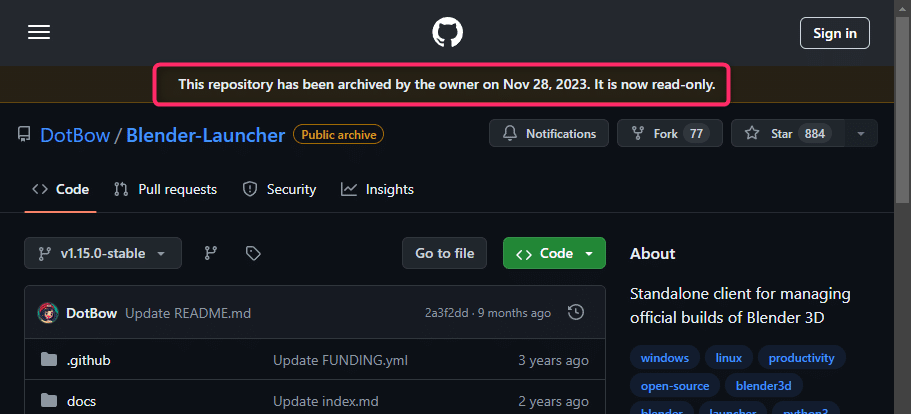911x414 pixels.
Task: Expand the green Code dropdown
Action: pos(554,253)
